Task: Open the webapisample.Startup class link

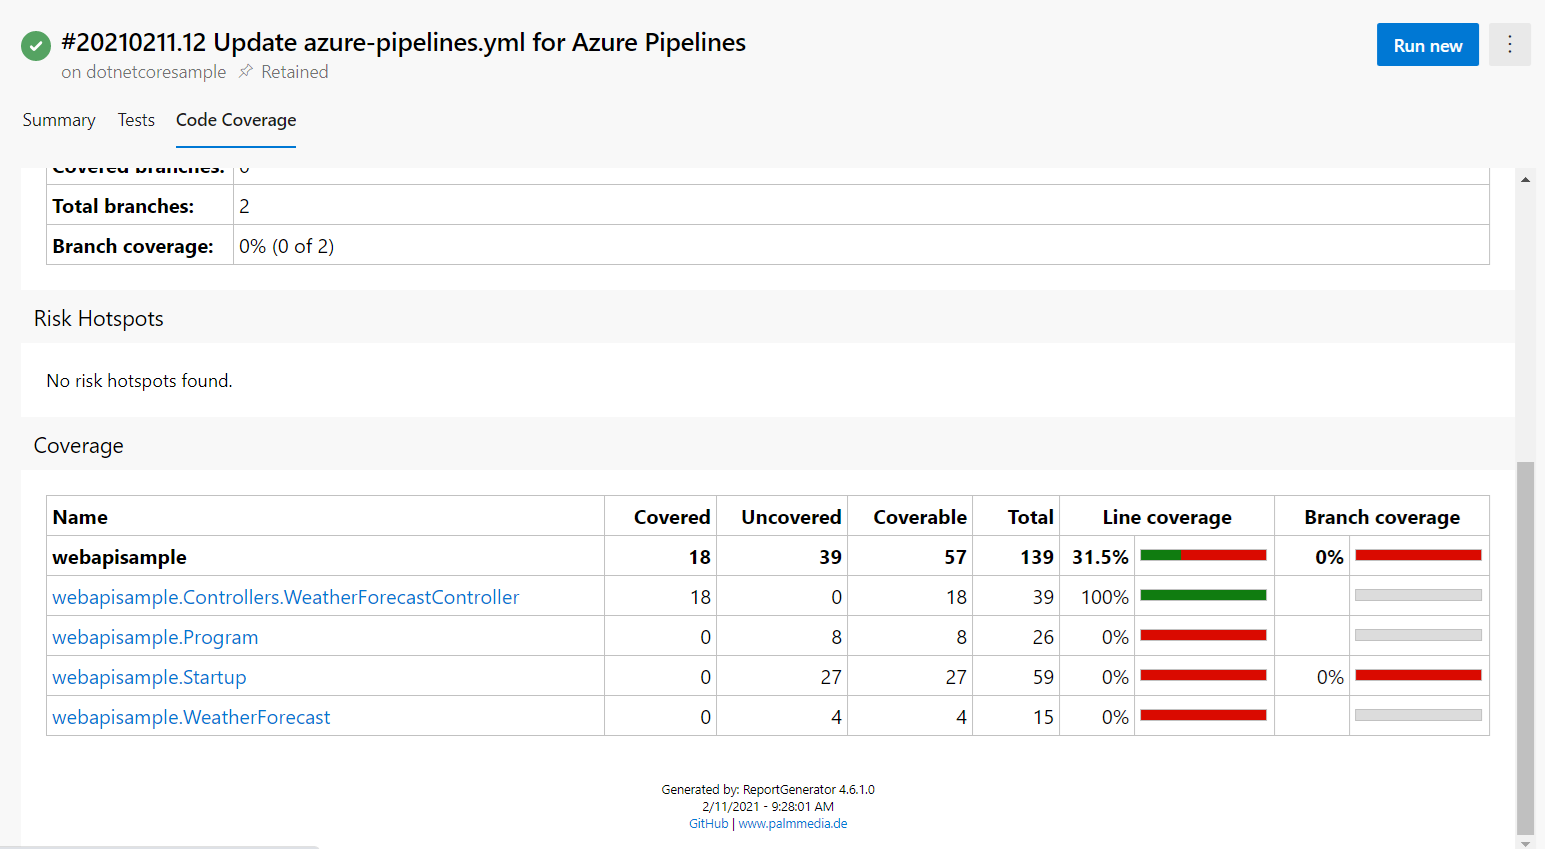Action: [149, 677]
